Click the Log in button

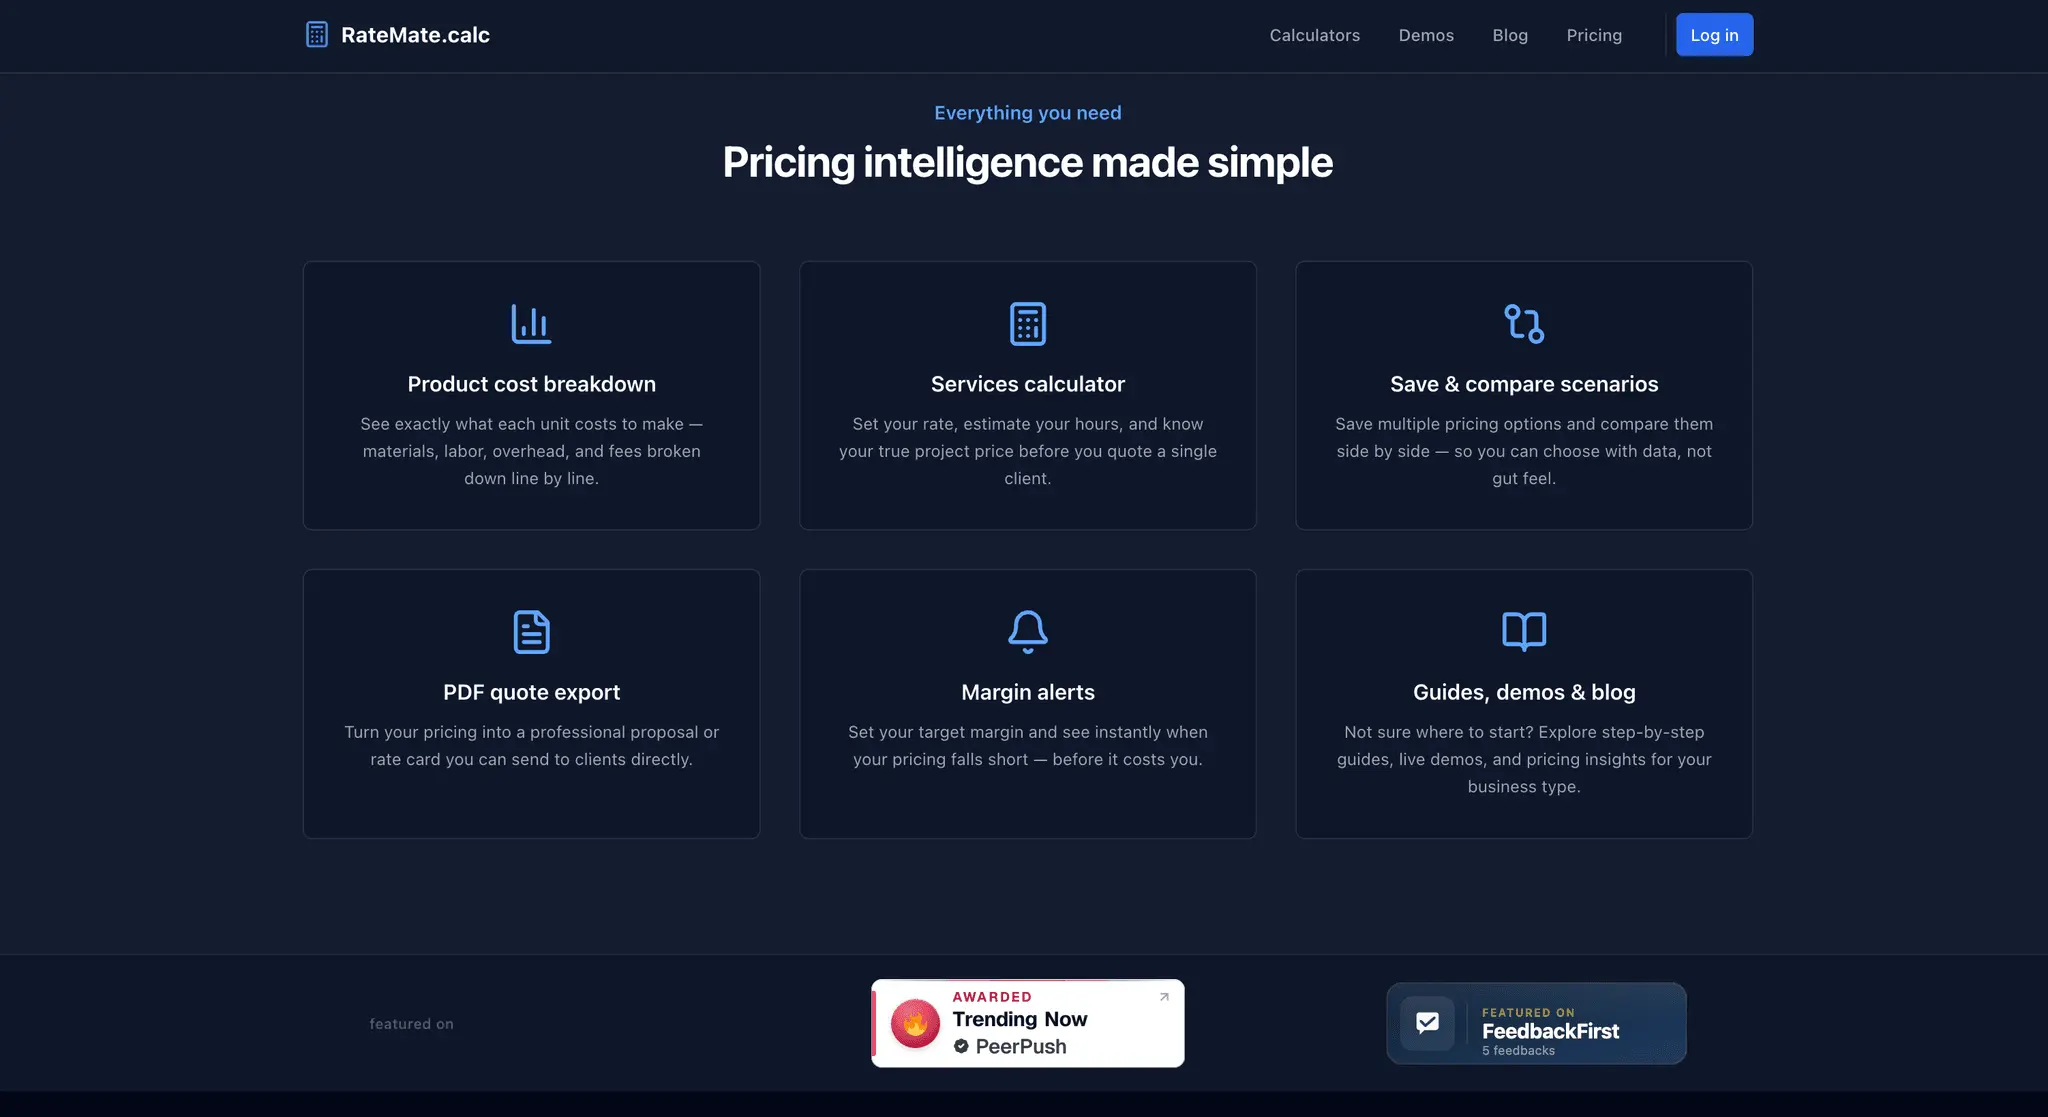pos(1714,35)
